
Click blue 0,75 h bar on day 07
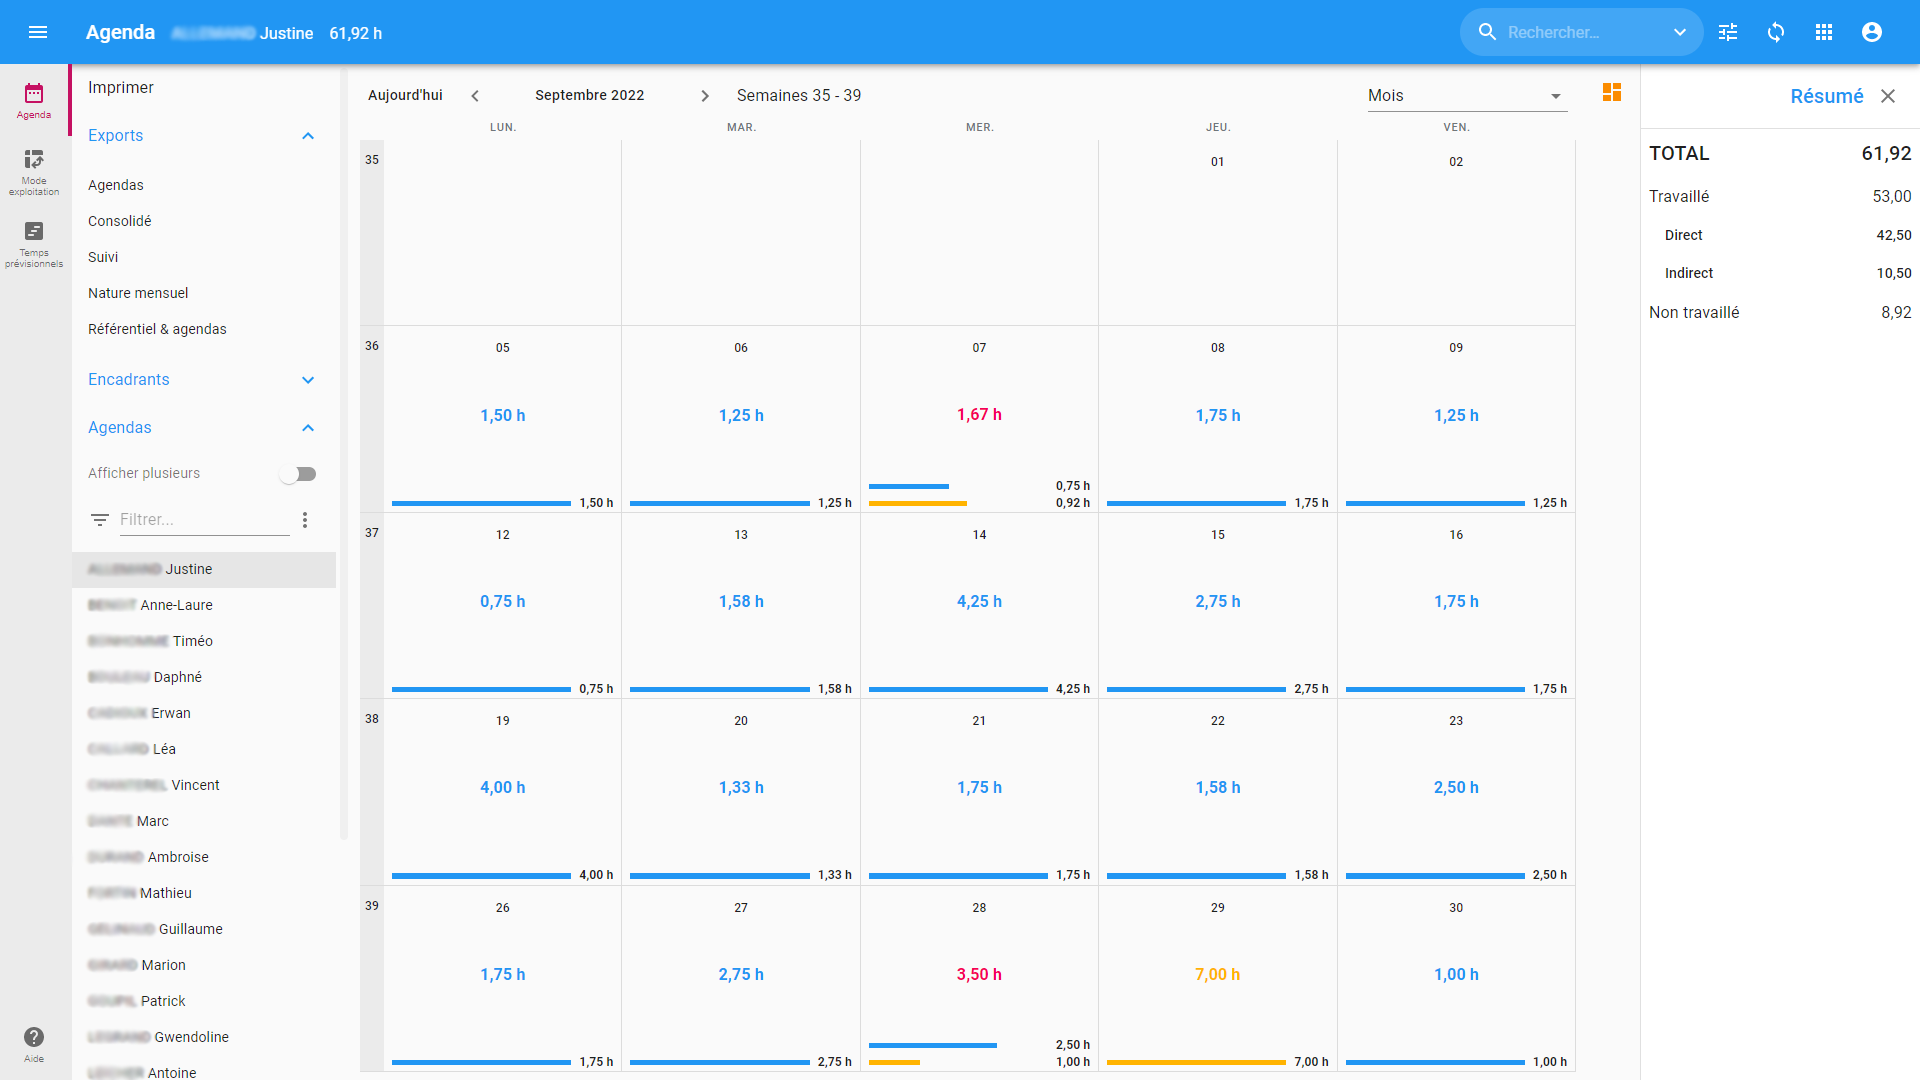[908, 486]
